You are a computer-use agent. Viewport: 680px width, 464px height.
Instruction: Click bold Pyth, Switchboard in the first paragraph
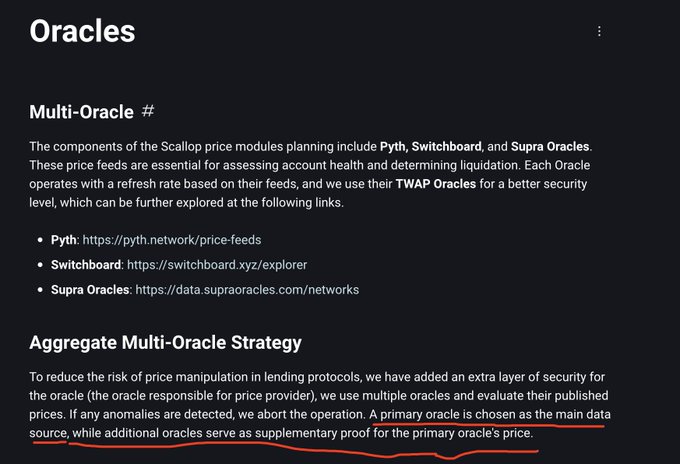pyautogui.click(x=431, y=147)
